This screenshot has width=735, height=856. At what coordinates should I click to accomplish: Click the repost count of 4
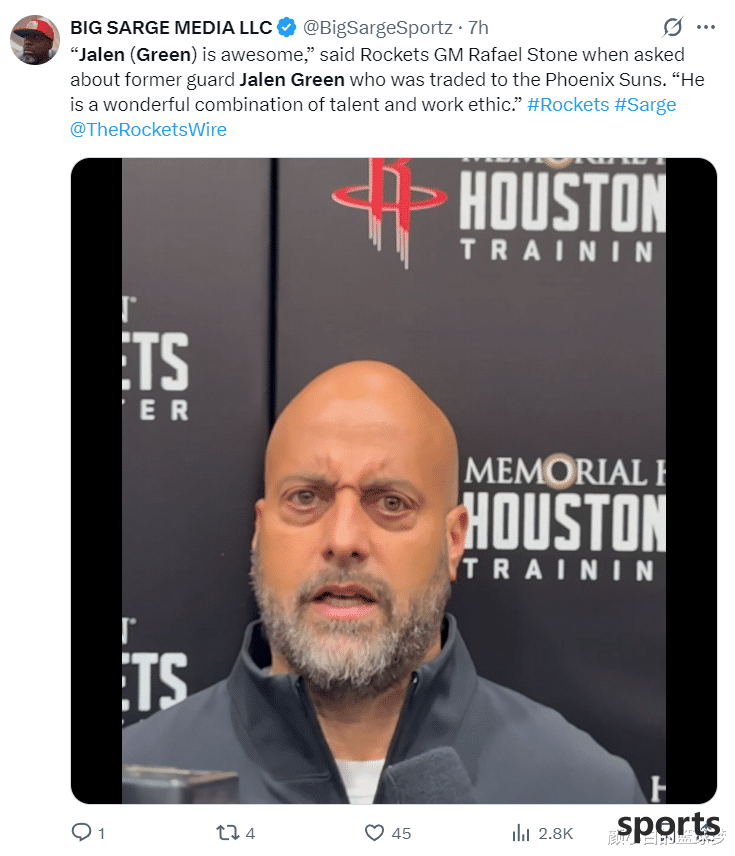coord(250,834)
